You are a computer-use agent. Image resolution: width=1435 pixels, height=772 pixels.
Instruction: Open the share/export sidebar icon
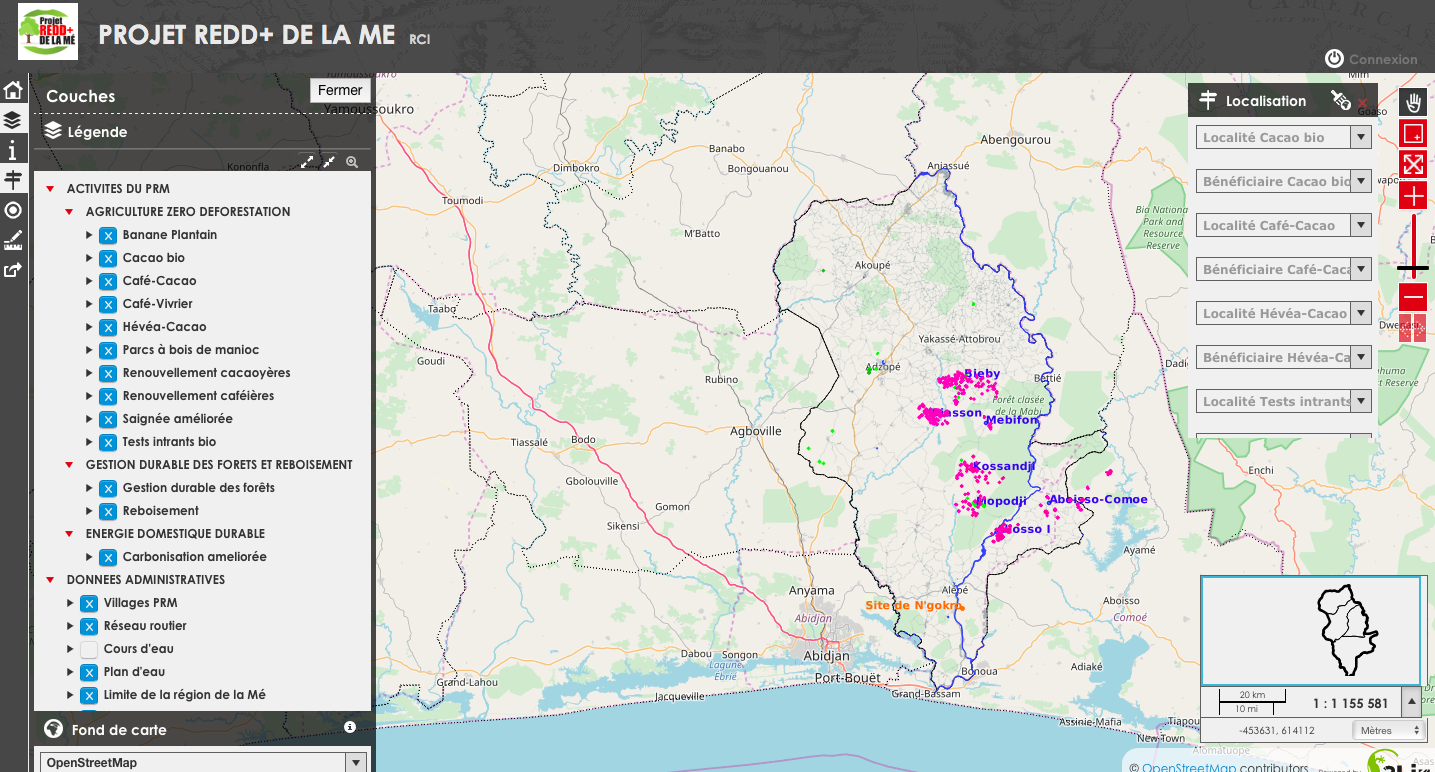(x=13, y=270)
